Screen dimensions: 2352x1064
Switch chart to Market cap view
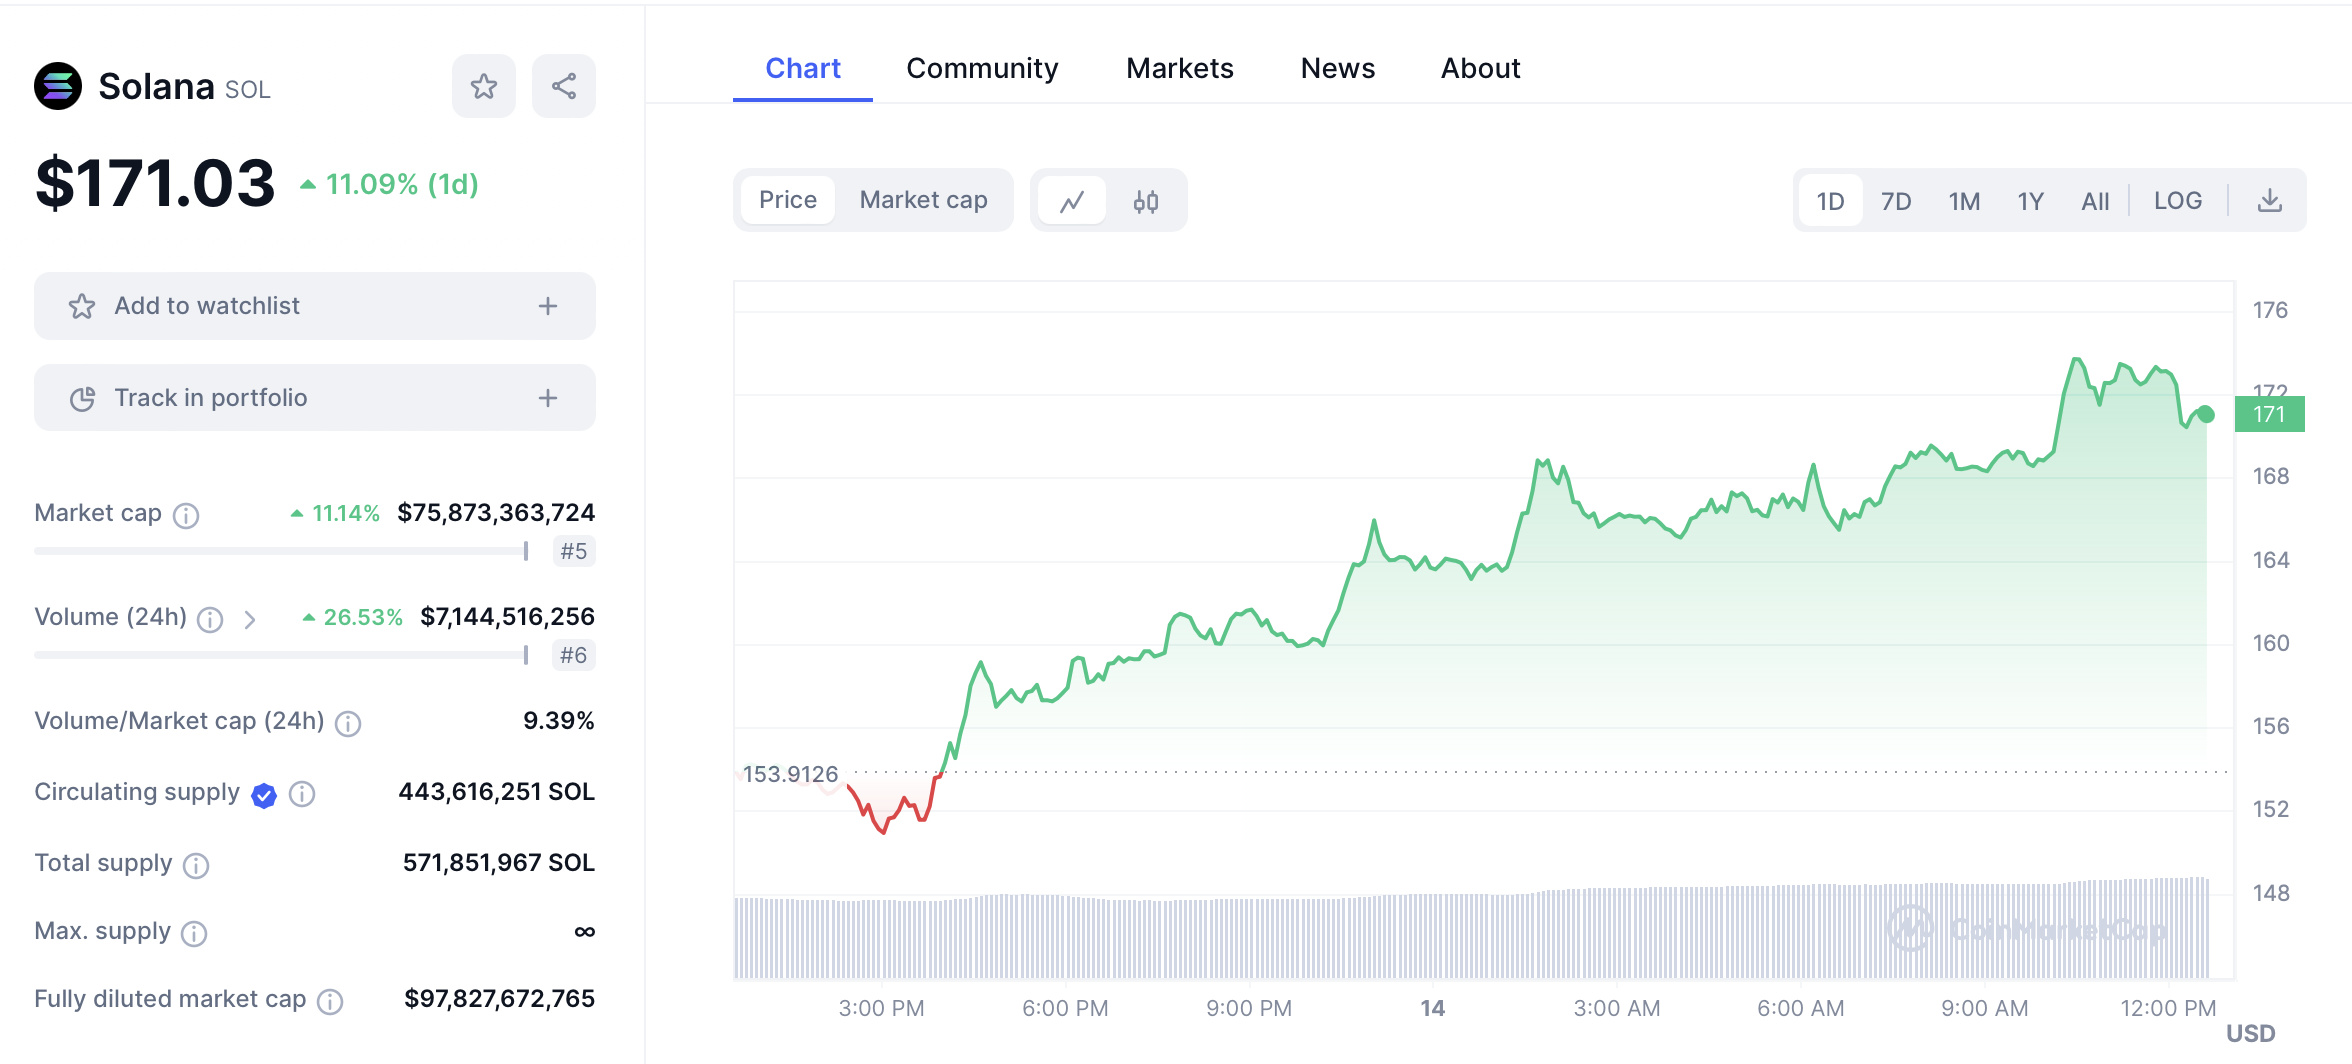pos(923,200)
